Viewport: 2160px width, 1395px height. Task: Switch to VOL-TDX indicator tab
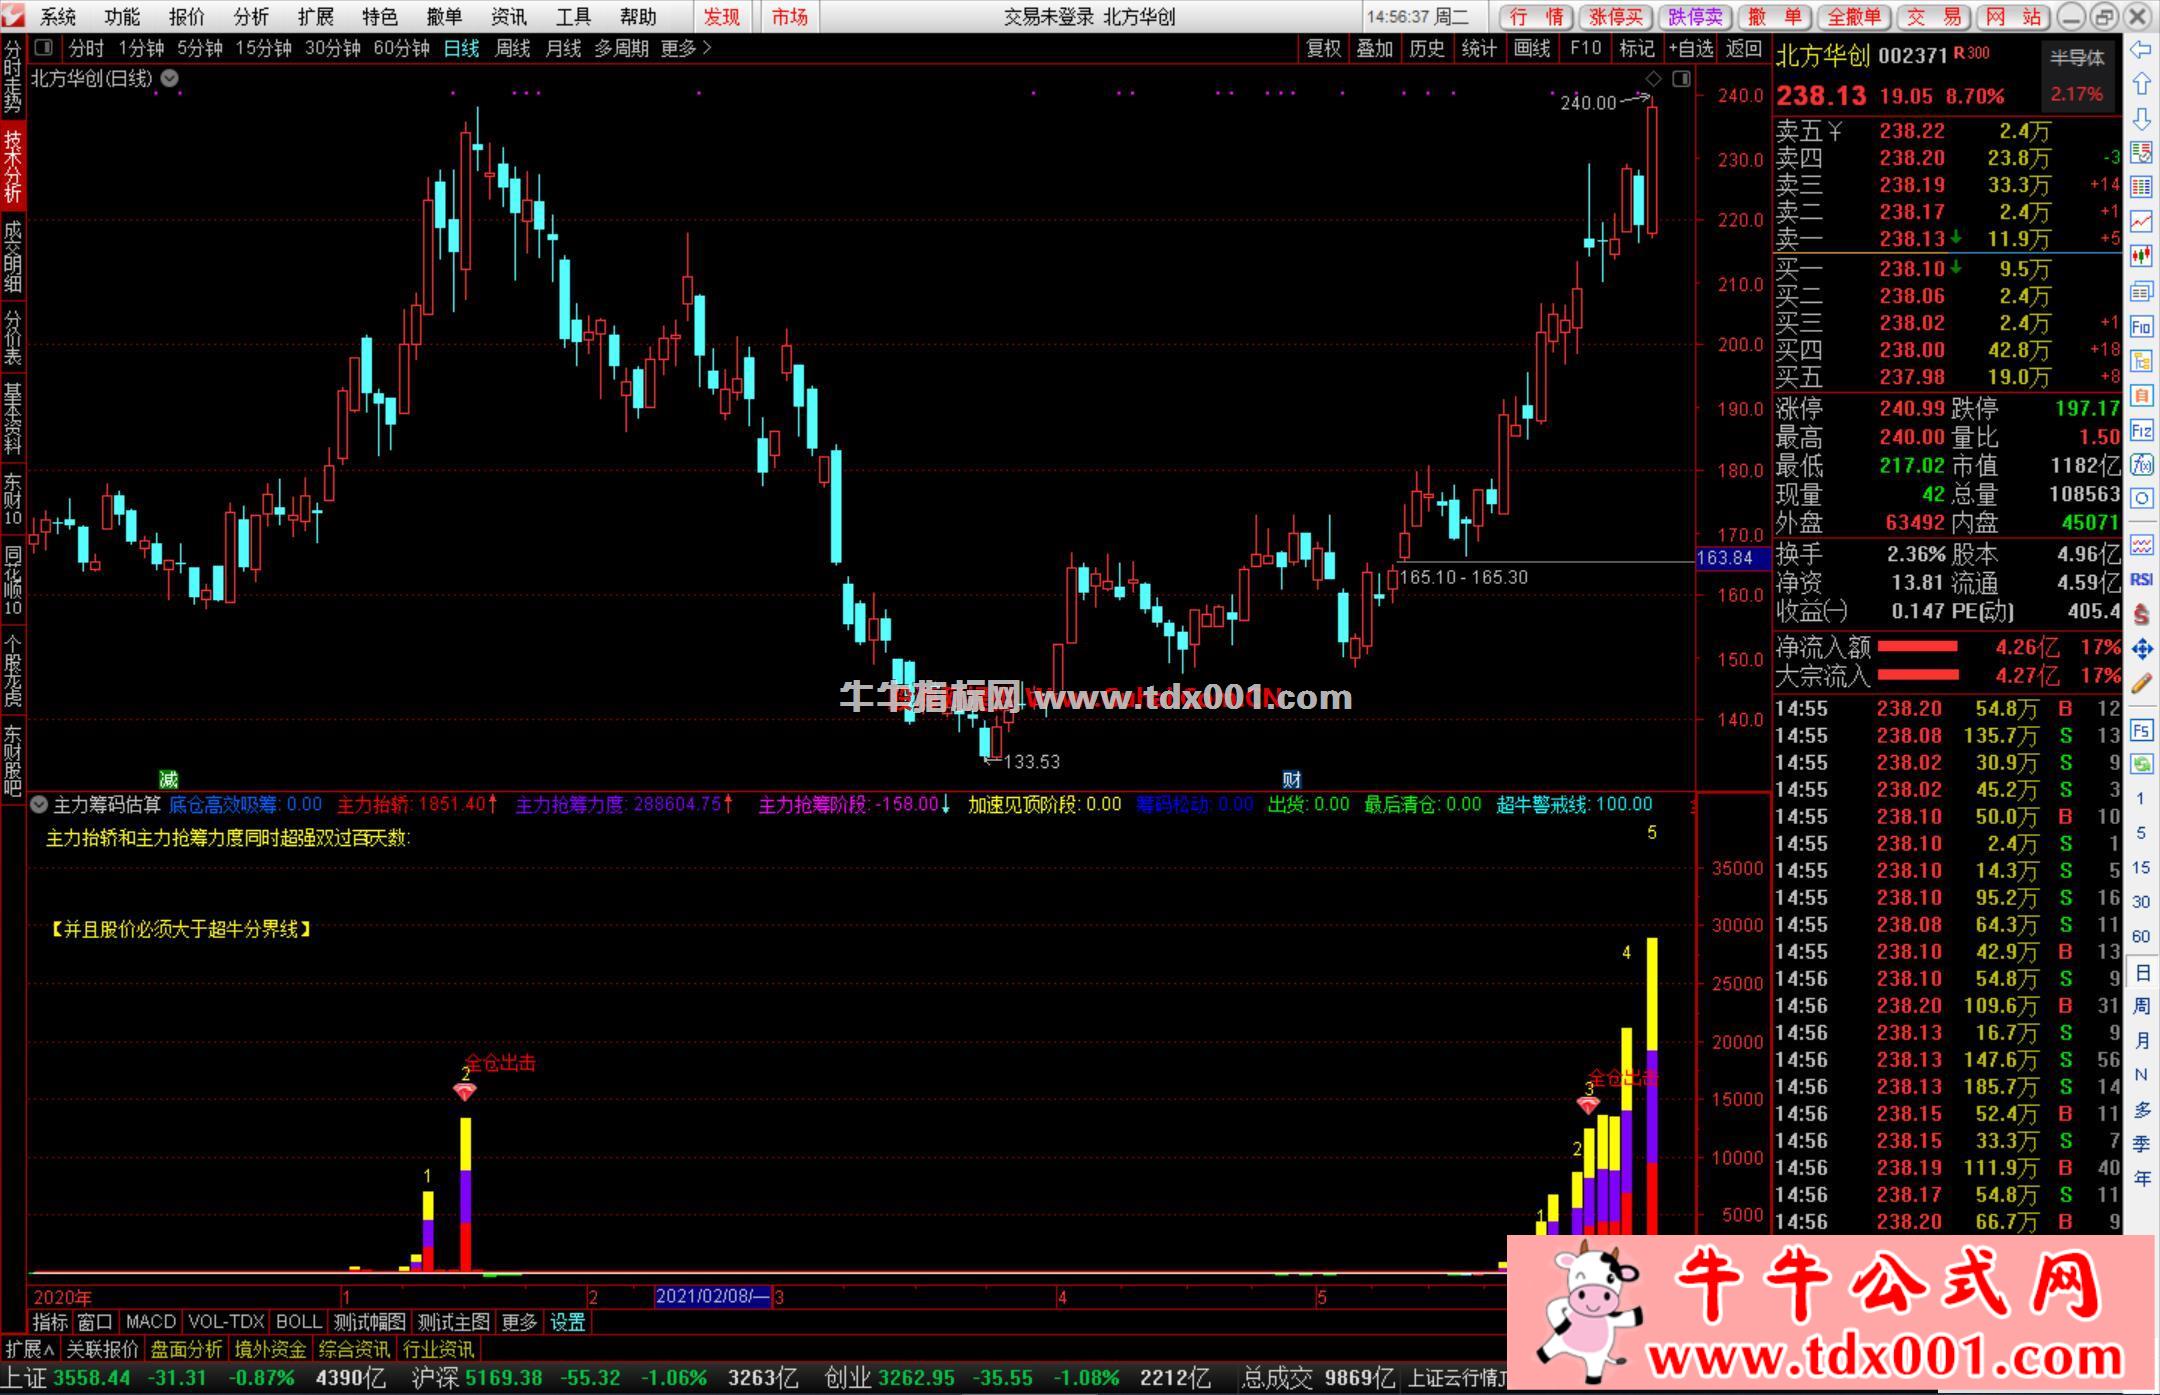pos(226,1322)
